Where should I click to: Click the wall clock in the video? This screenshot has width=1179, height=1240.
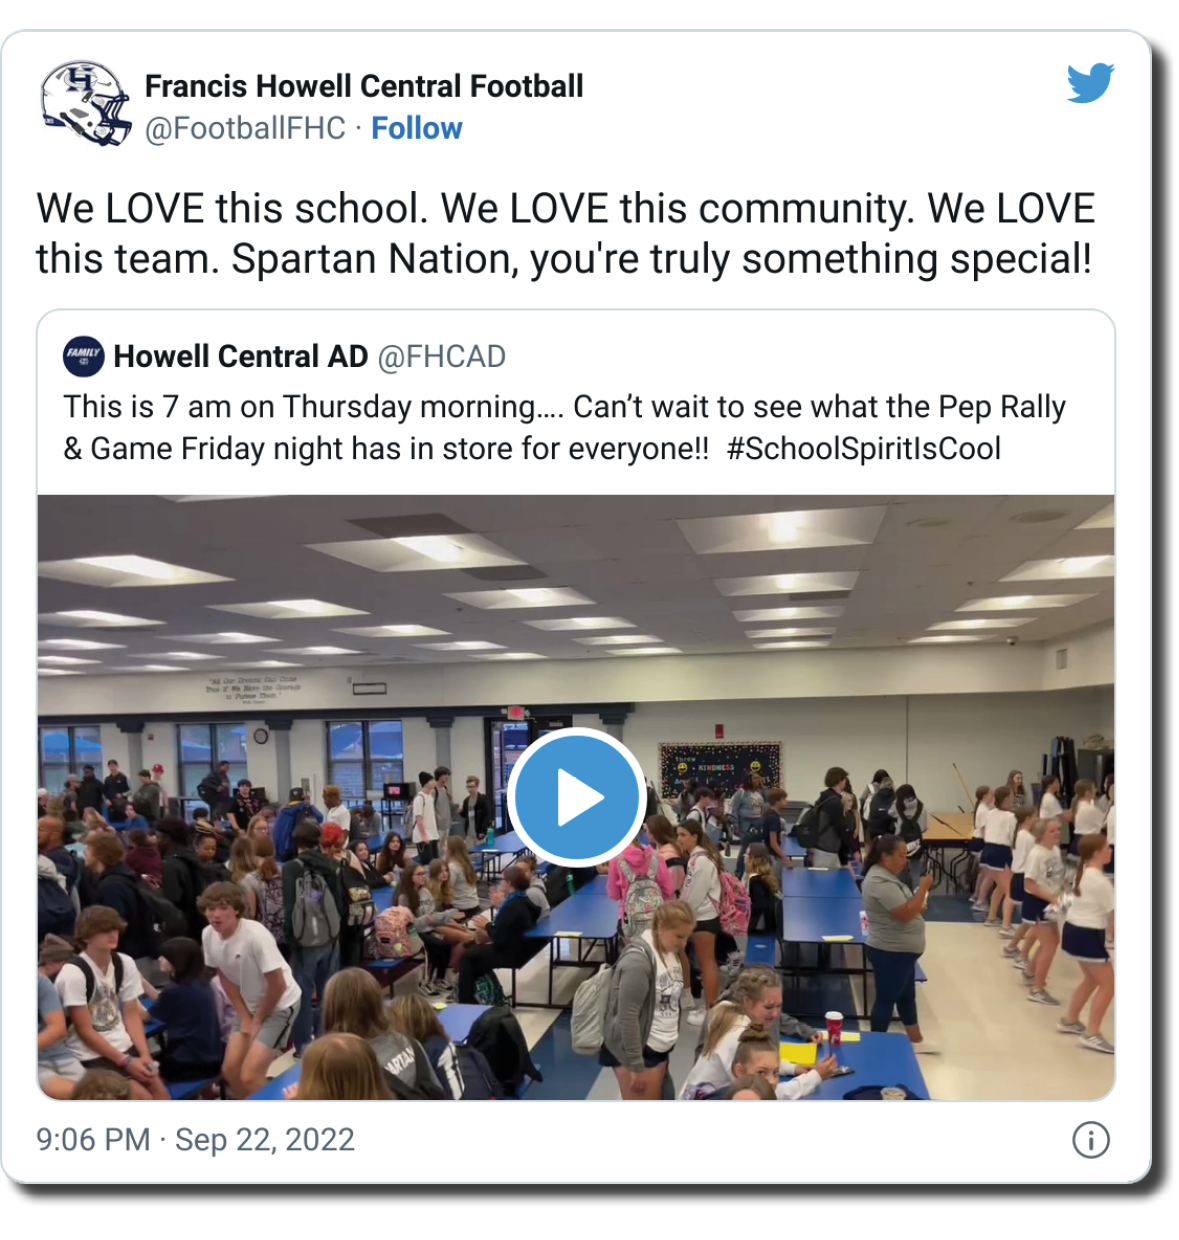261,736
